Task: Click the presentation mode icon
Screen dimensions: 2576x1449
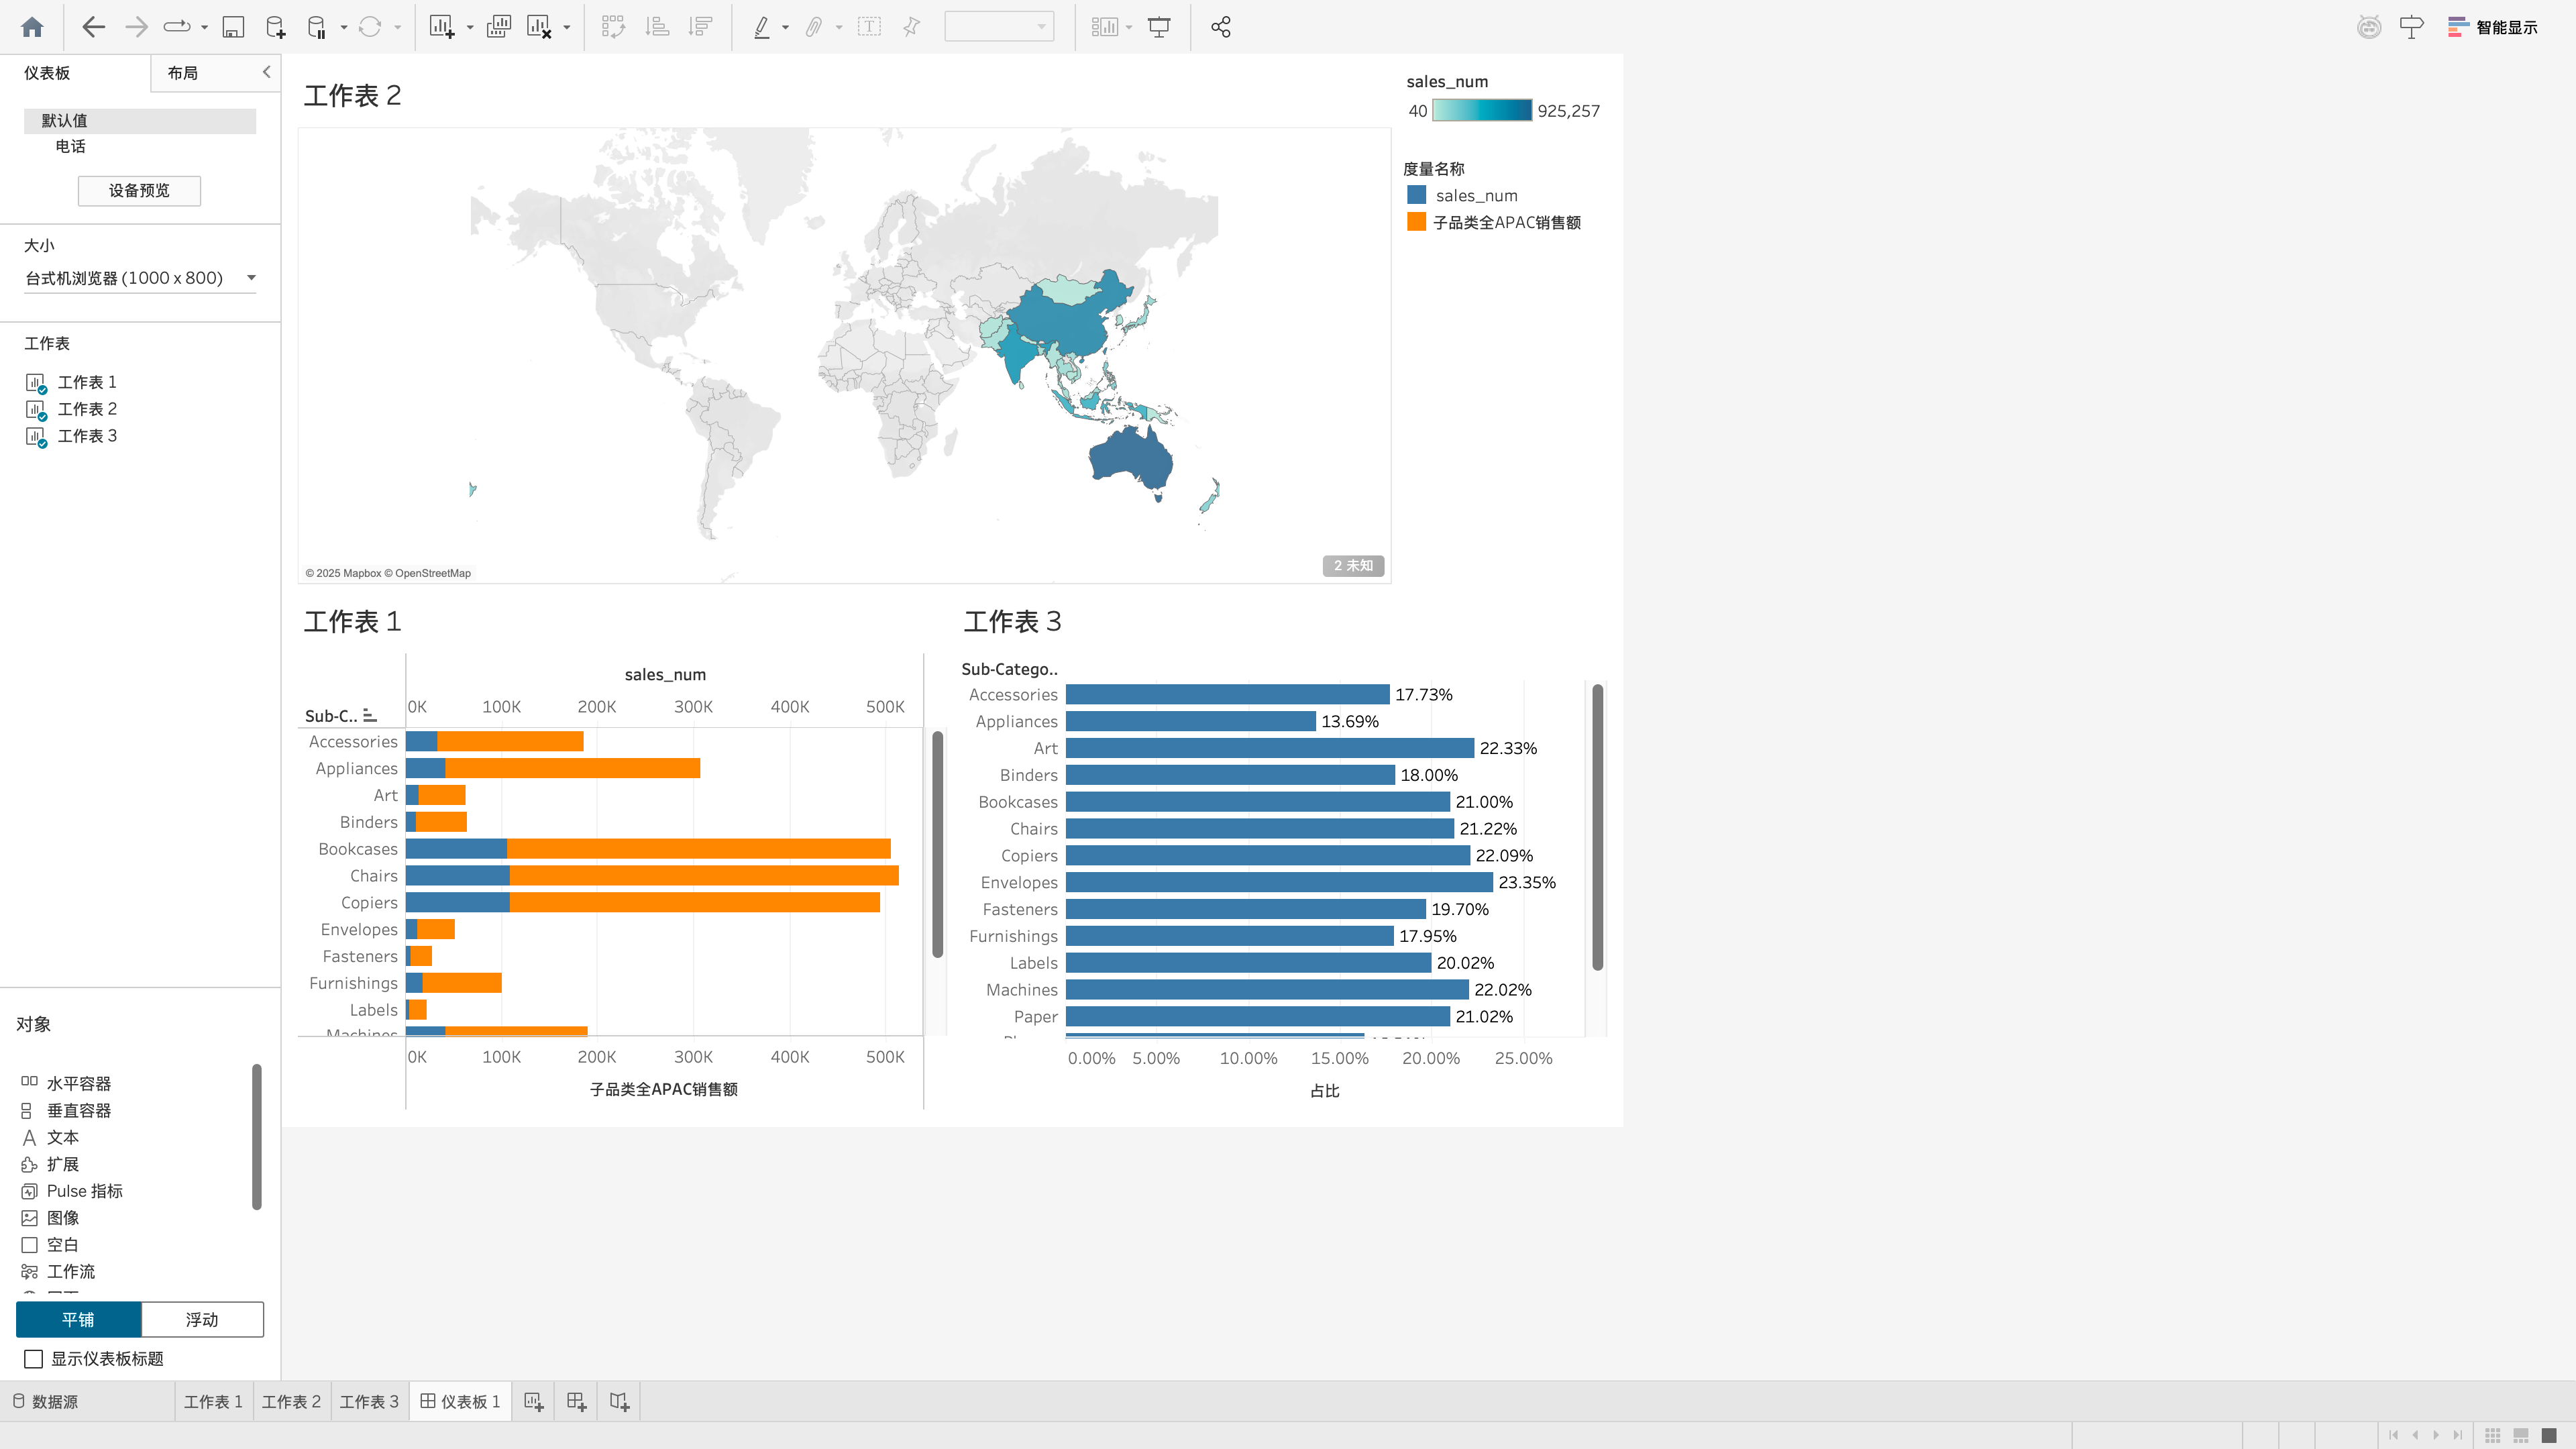Action: pyautogui.click(x=1159, y=27)
